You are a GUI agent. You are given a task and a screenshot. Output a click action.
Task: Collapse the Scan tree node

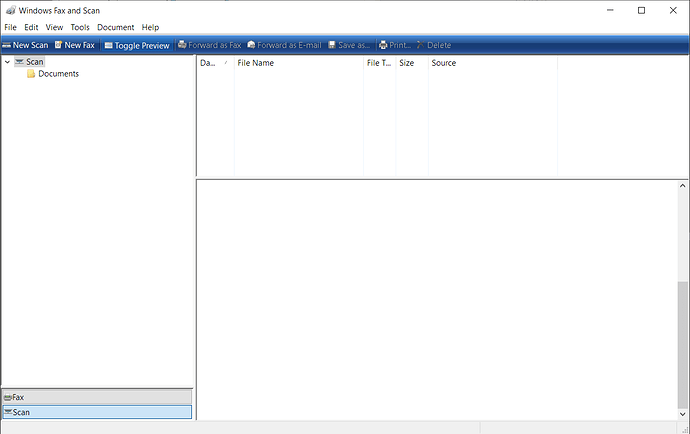(8, 62)
